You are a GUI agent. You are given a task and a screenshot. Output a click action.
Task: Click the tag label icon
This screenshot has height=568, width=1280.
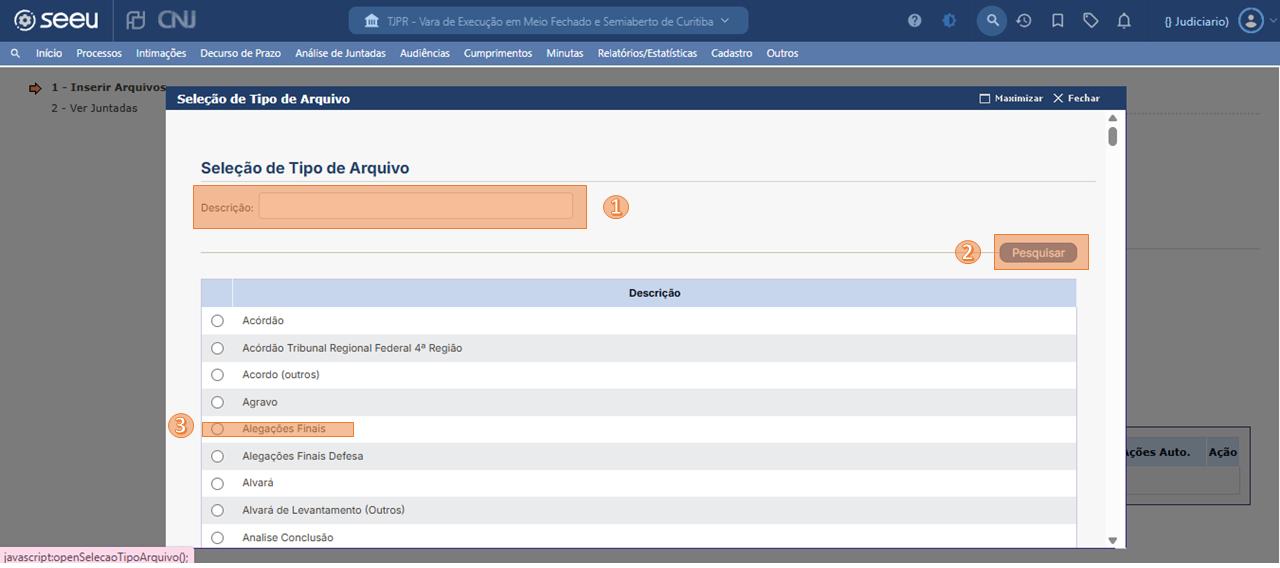pyautogui.click(x=1091, y=21)
